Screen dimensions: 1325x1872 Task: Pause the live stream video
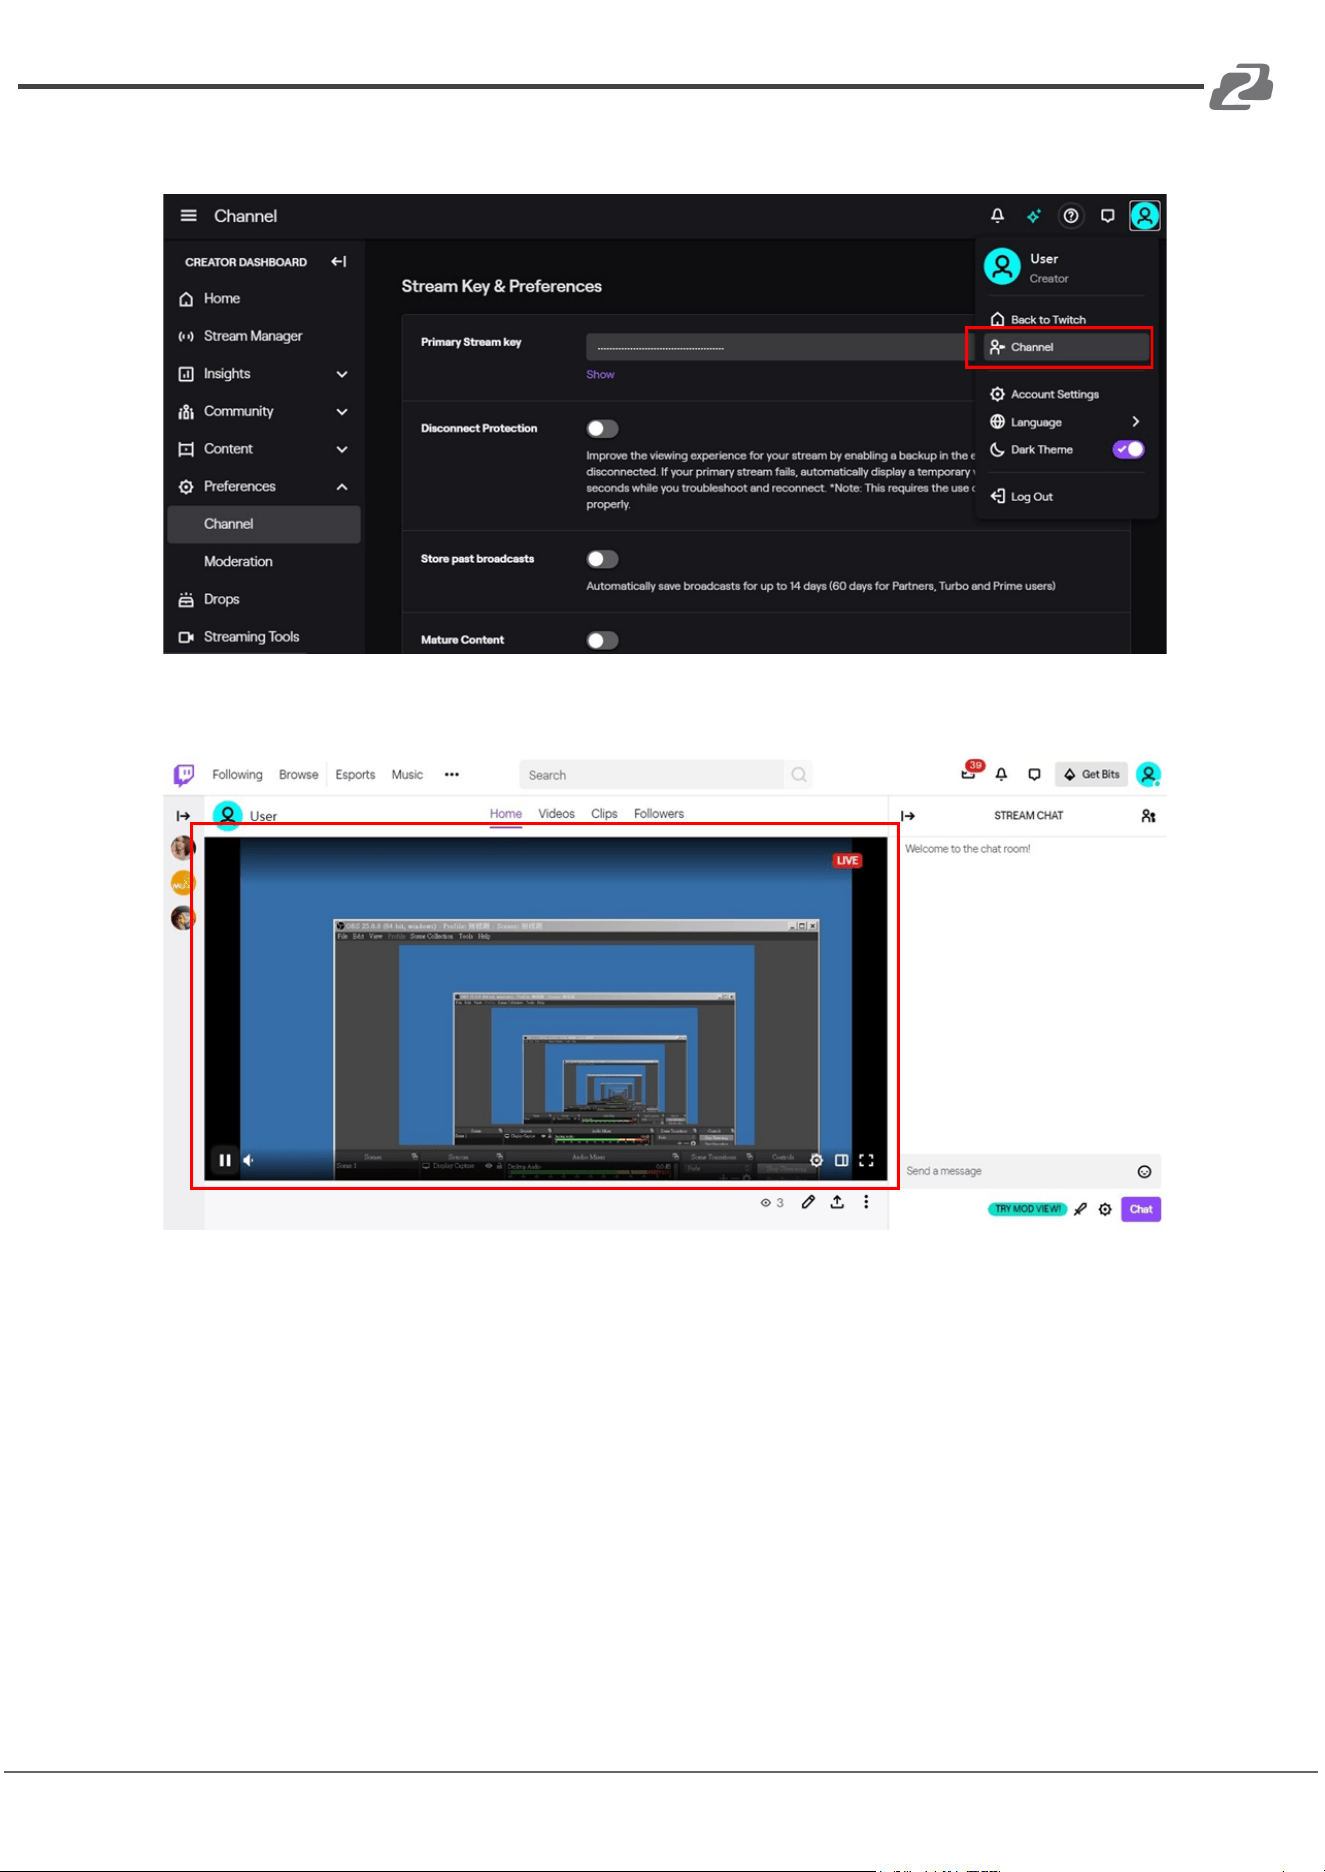pyautogui.click(x=225, y=1160)
